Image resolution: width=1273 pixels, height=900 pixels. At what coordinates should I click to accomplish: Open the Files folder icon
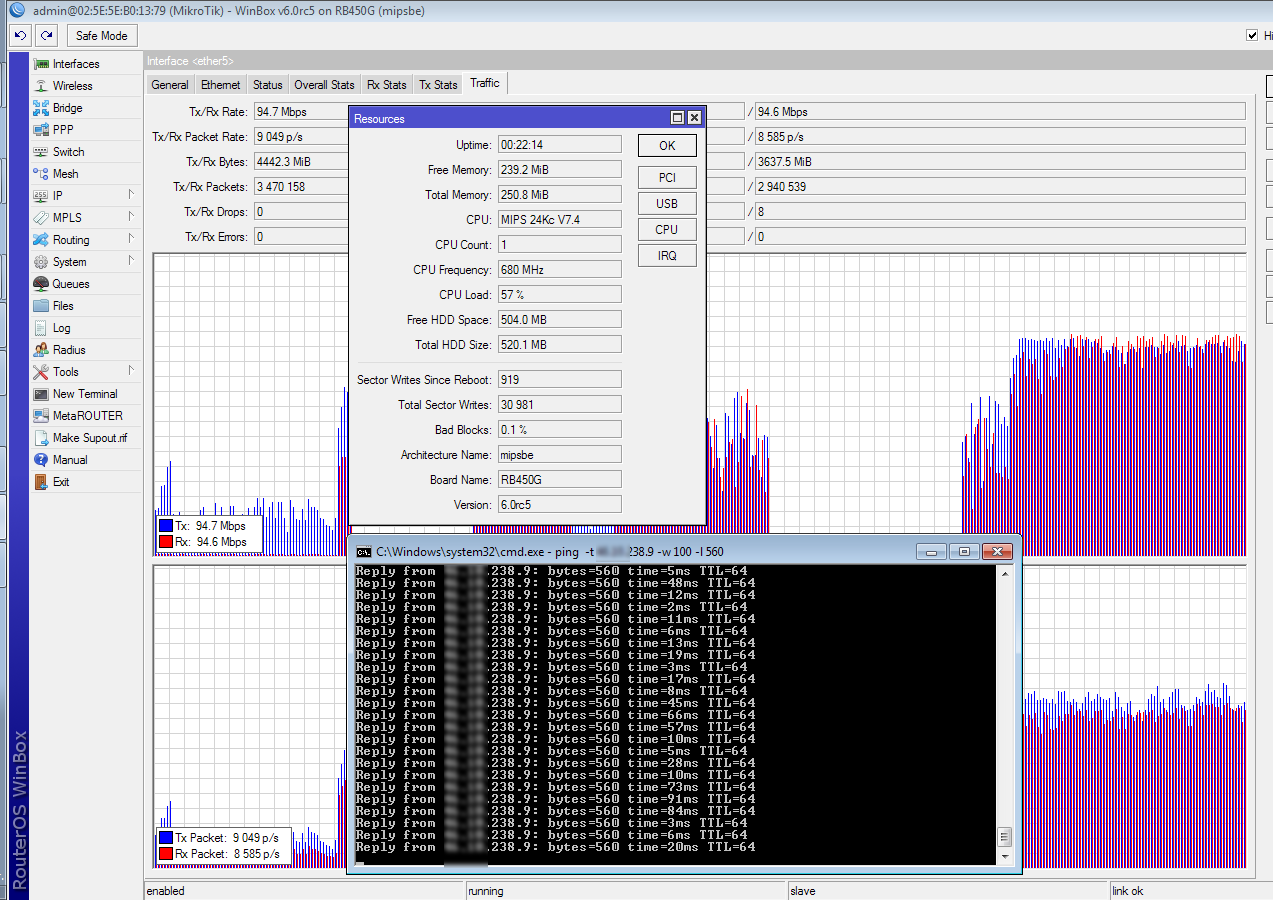(41, 306)
